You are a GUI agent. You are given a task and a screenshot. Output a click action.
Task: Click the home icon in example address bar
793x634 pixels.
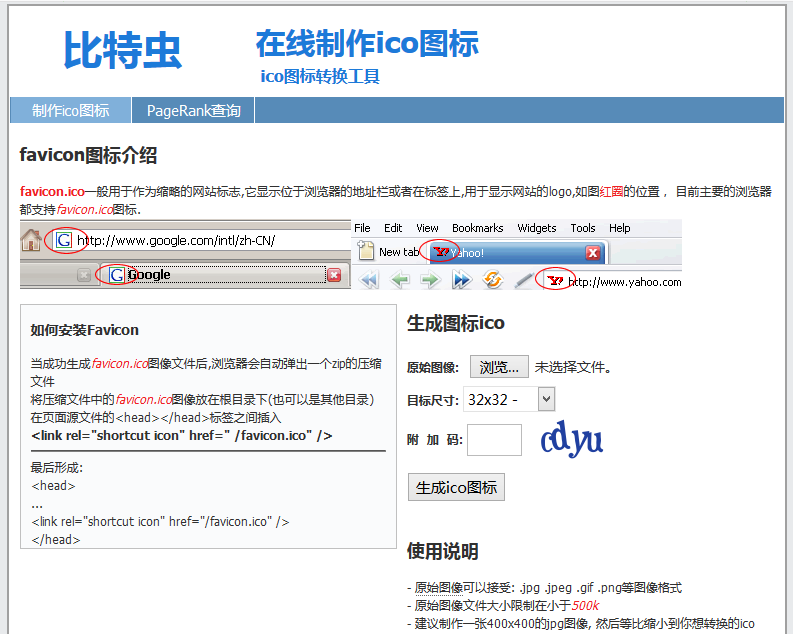click(x=31, y=240)
